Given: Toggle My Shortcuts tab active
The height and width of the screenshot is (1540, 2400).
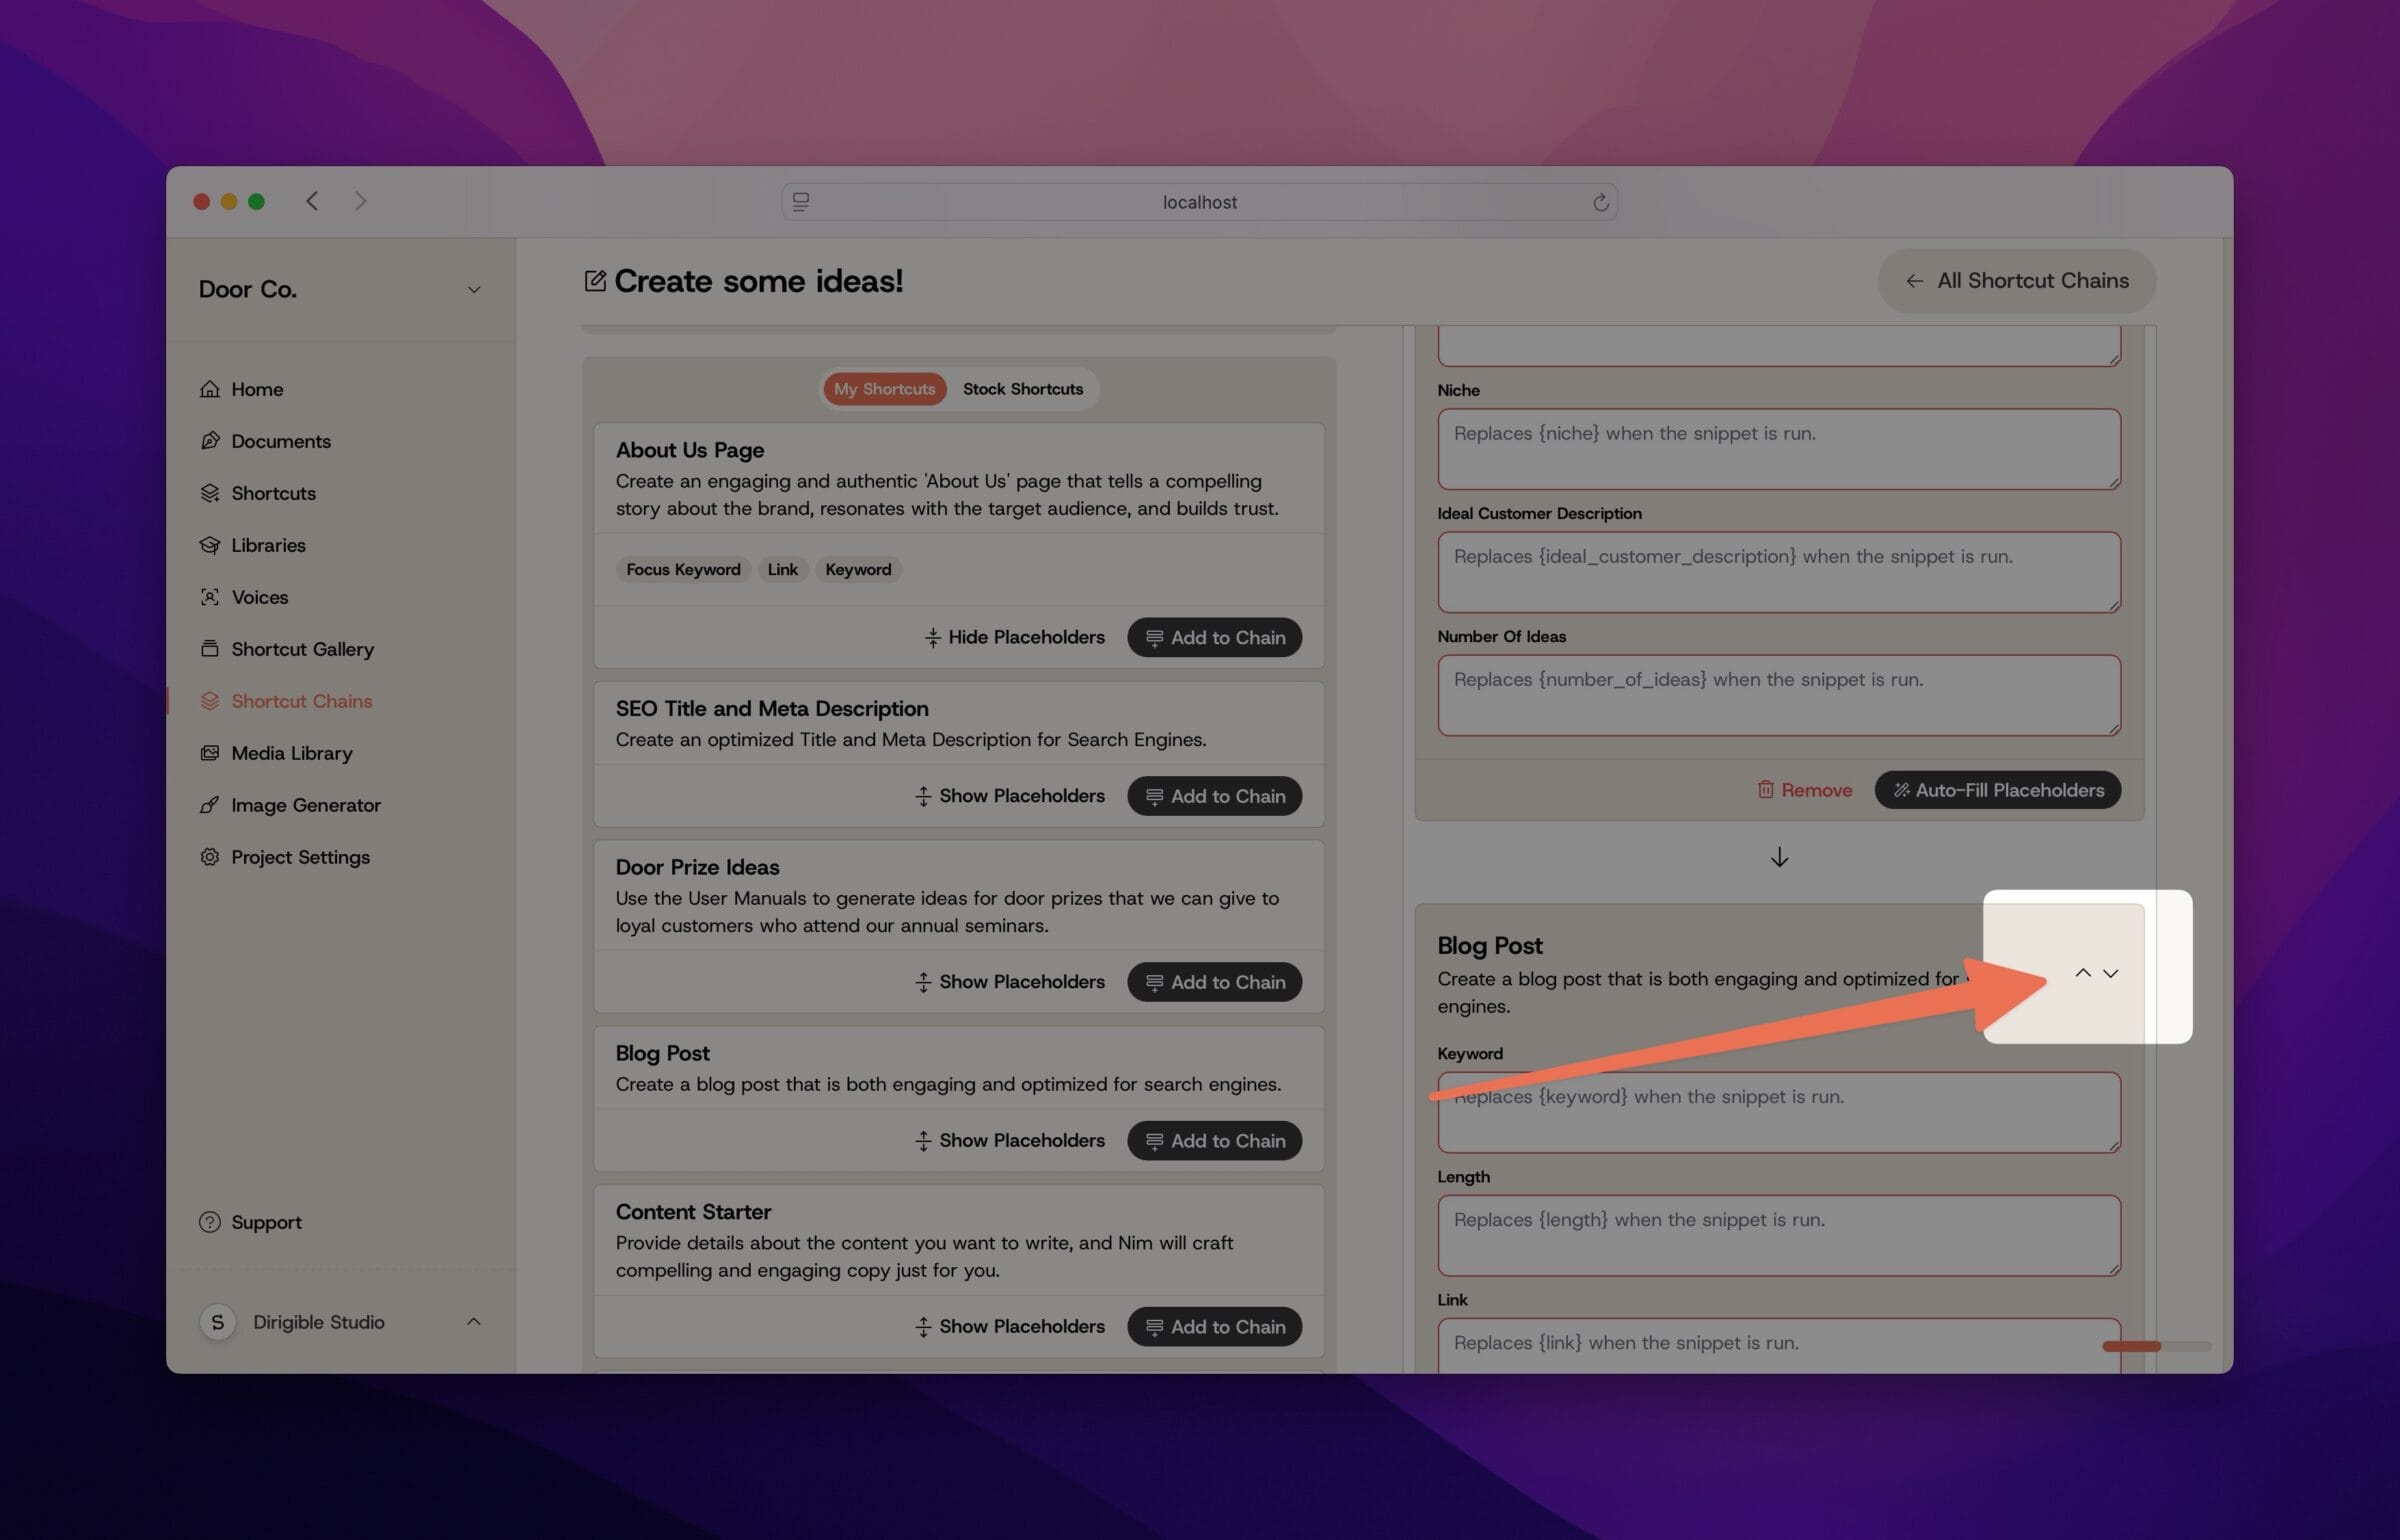Looking at the screenshot, I should coord(883,388).
